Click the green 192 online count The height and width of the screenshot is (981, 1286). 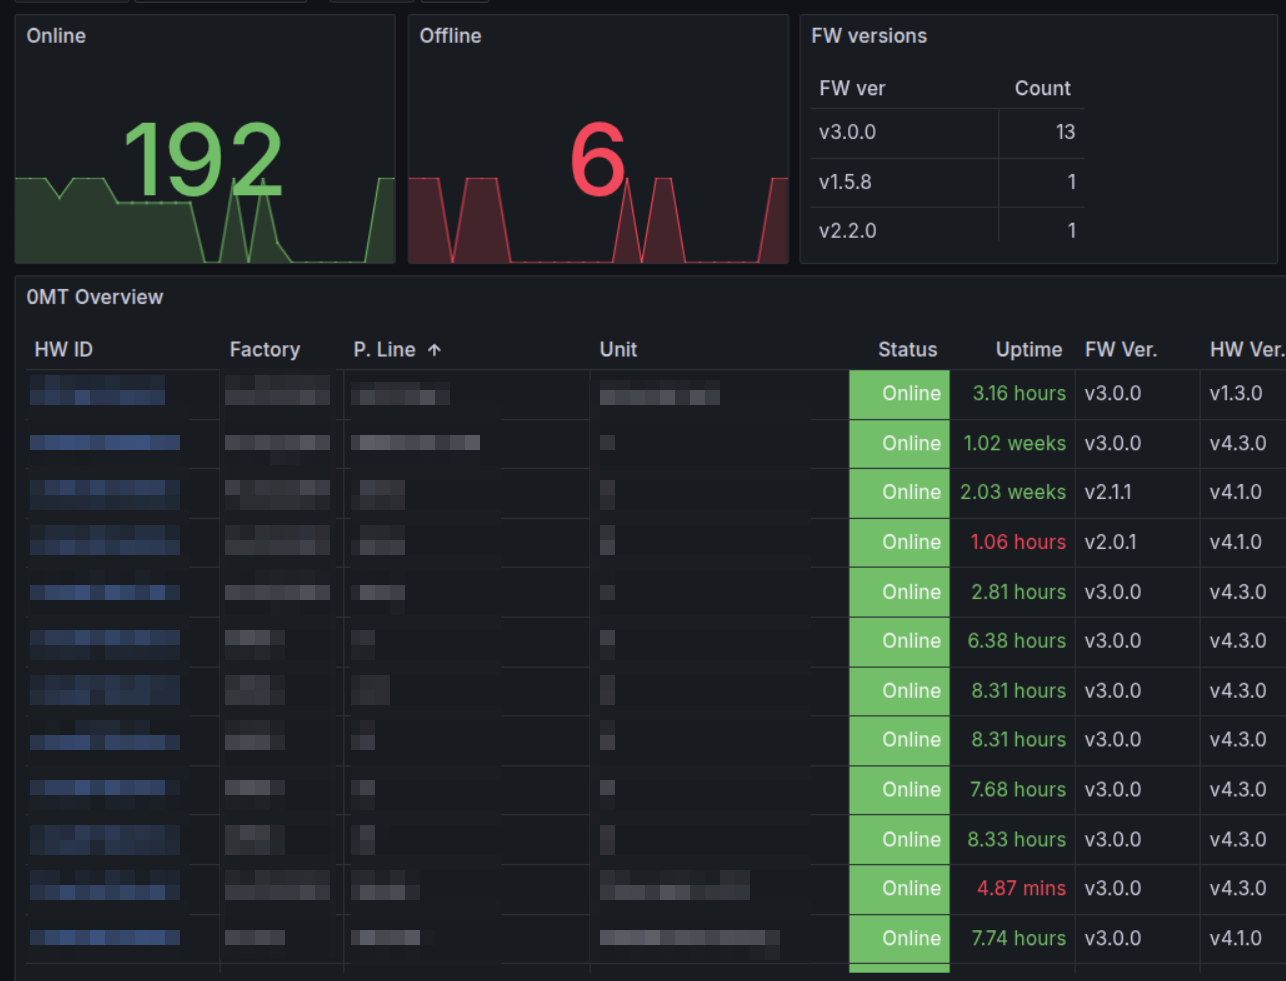point(203,160)
